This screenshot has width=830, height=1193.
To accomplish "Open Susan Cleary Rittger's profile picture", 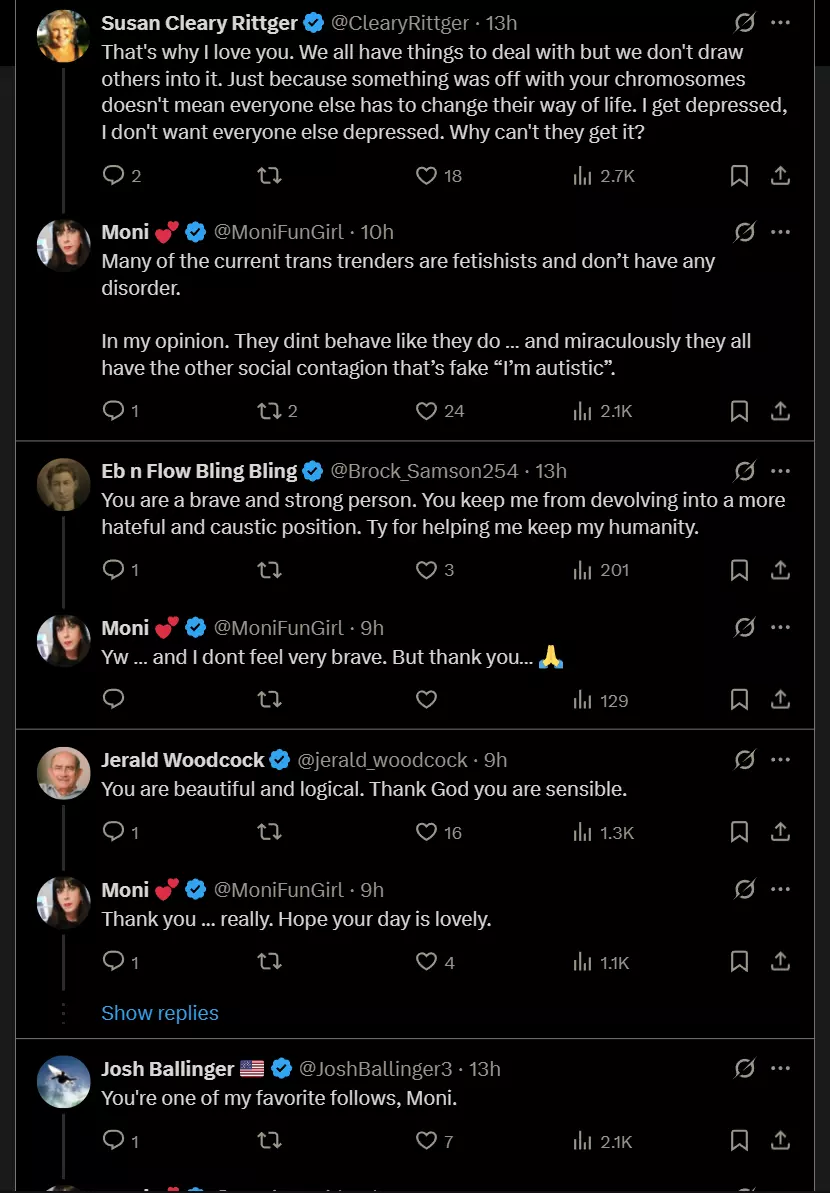I will [x=64, y=36].
